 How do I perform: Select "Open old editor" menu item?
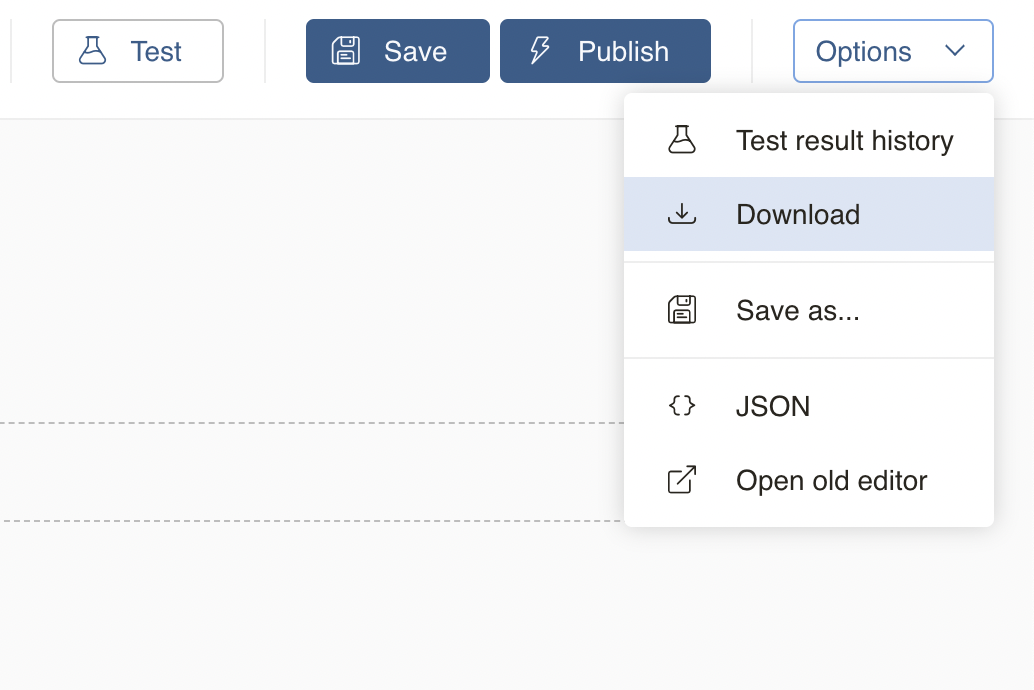point(831,480)
